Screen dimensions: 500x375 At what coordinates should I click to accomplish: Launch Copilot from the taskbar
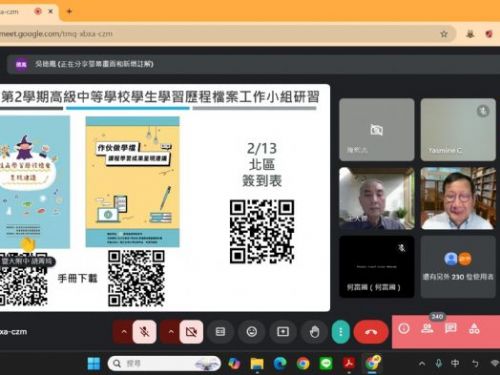click(234, 363)
